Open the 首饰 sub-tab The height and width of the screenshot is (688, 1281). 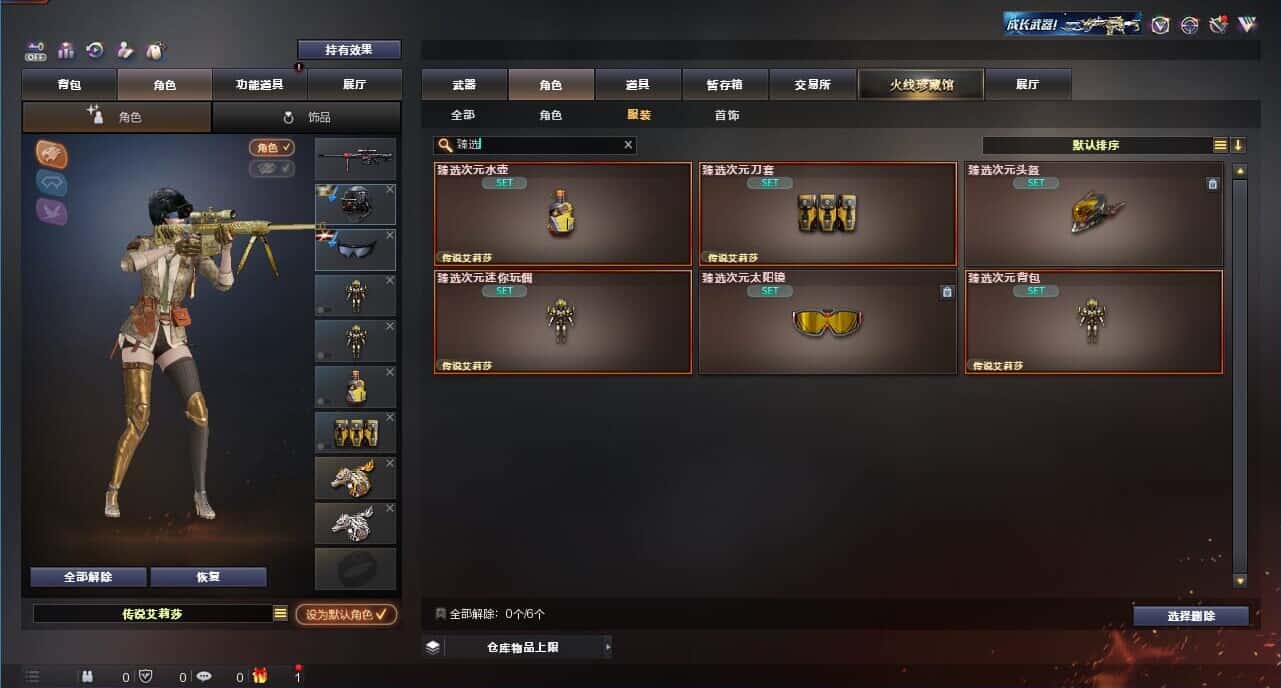pos(727,115)
